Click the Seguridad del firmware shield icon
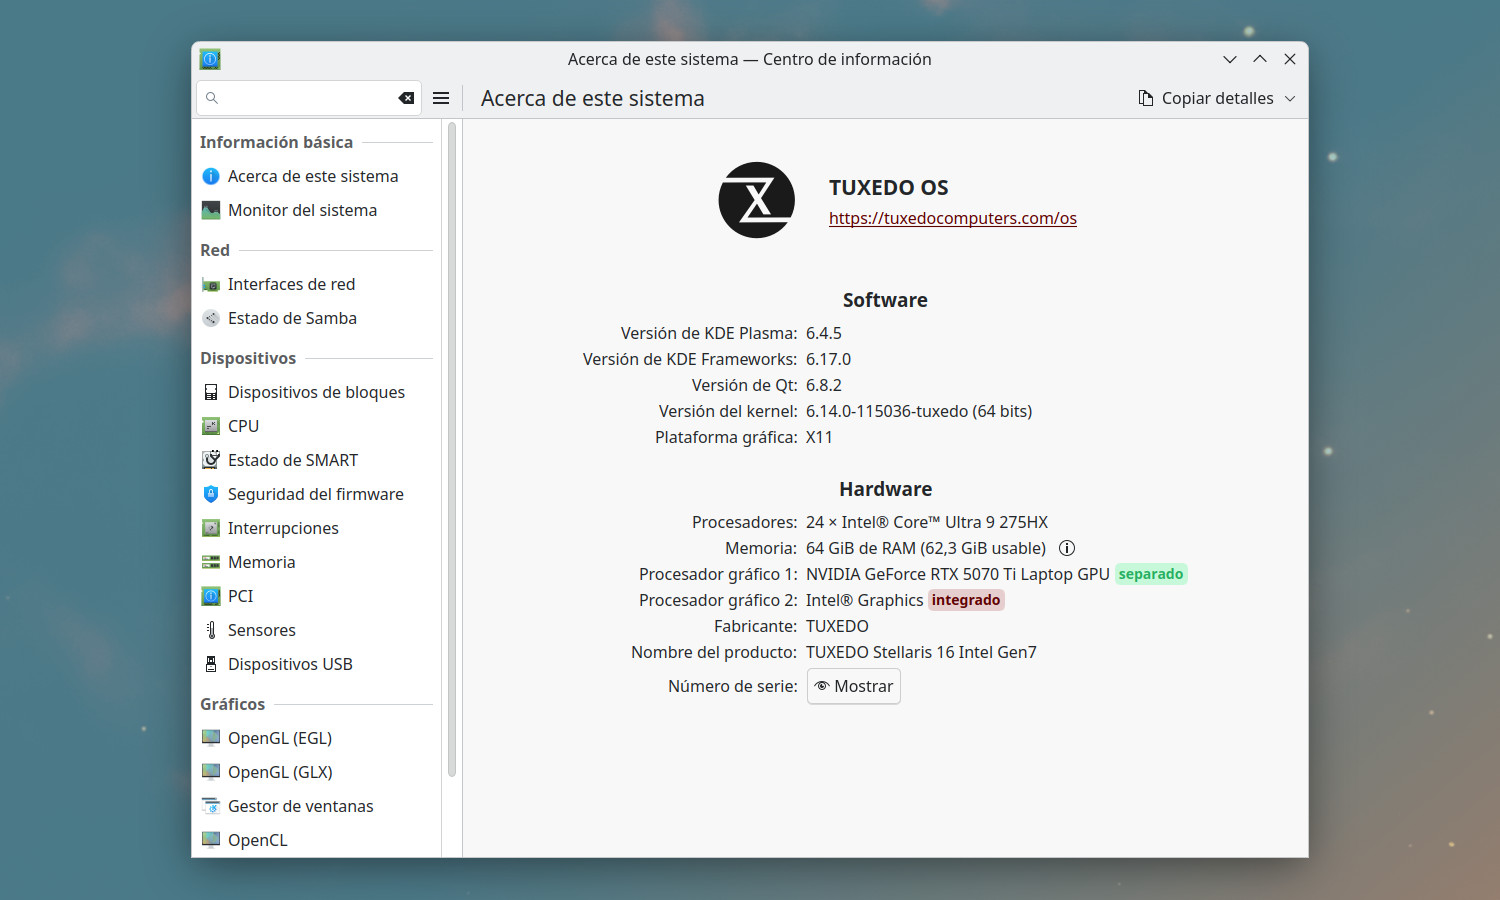1500x900 pixels. click(211, 494)
